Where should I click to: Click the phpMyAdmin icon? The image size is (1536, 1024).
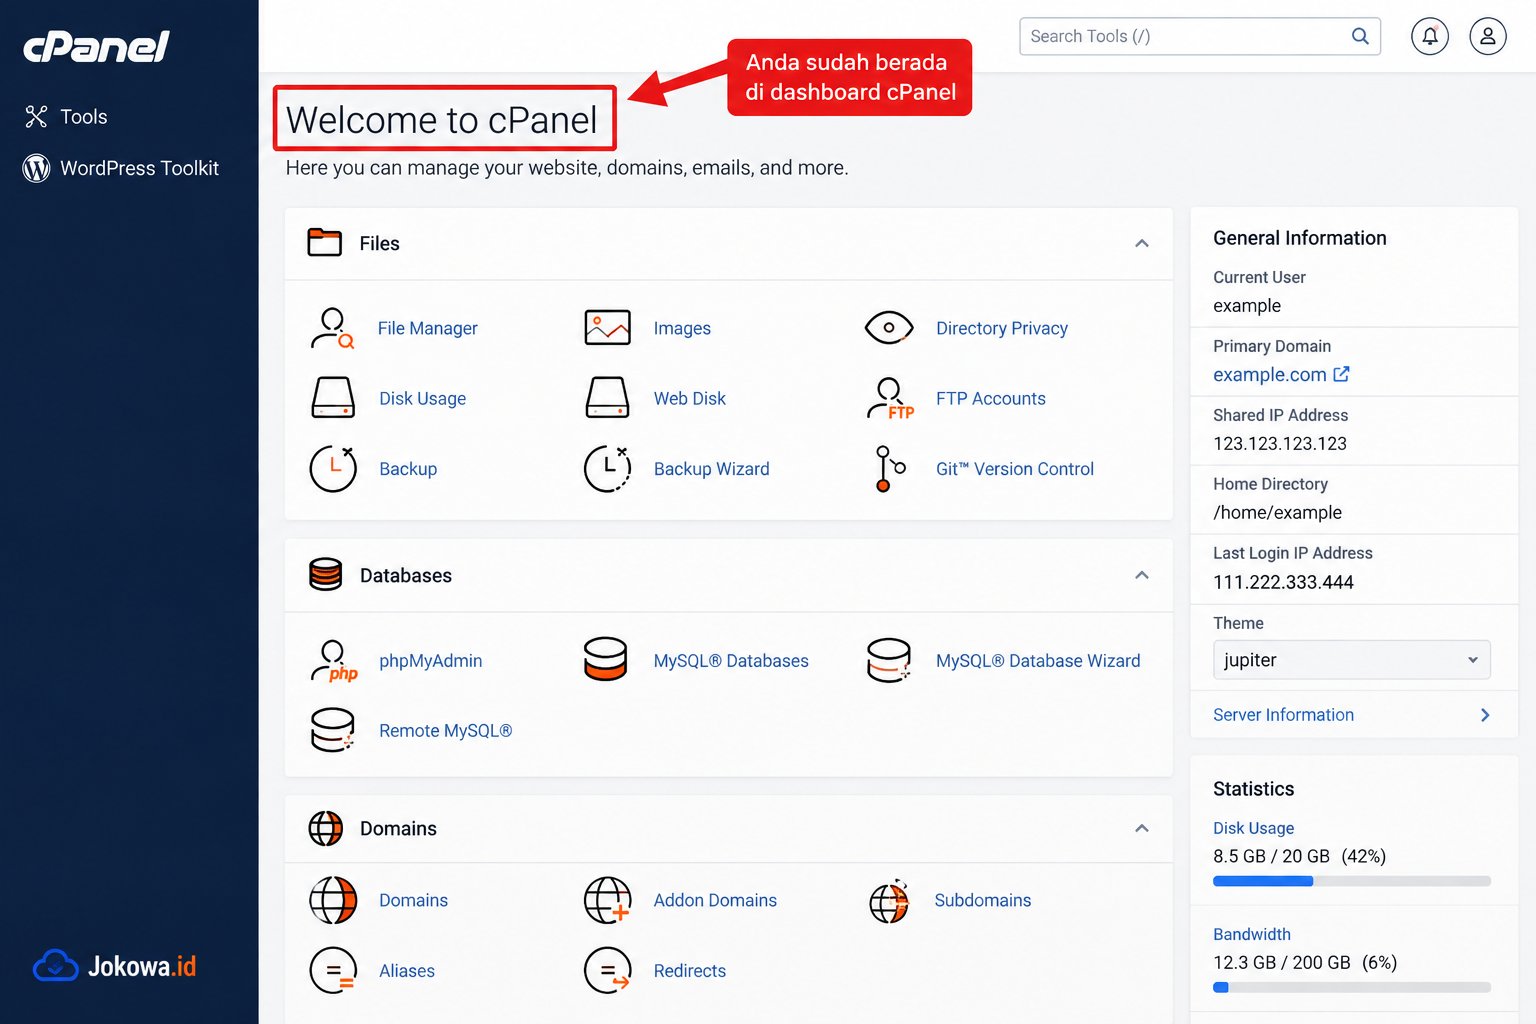(x=334, y=661)
